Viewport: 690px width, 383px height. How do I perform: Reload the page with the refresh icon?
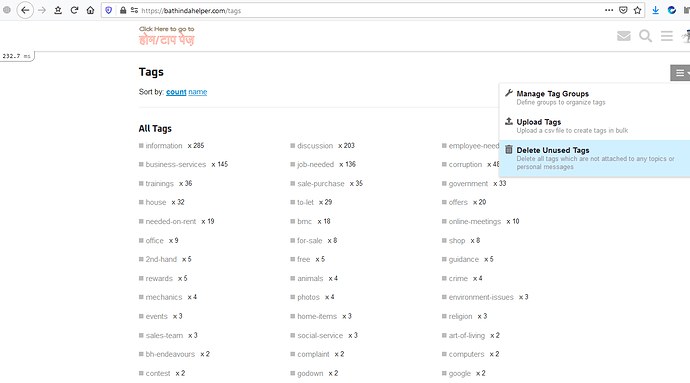click(74, 10)
